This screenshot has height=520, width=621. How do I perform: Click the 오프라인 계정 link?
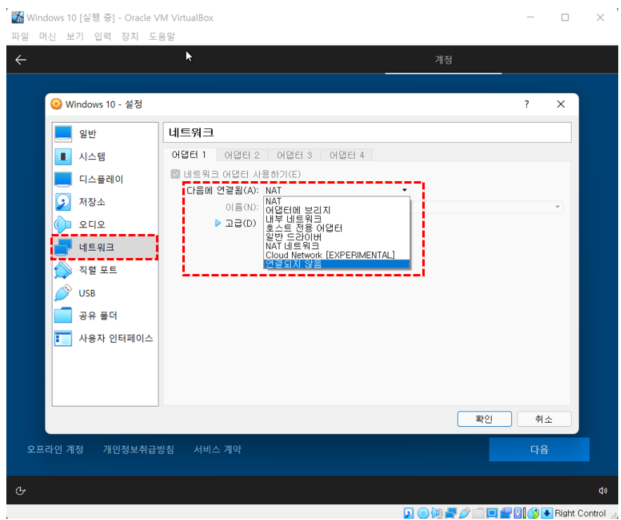[x=55, y=450]
